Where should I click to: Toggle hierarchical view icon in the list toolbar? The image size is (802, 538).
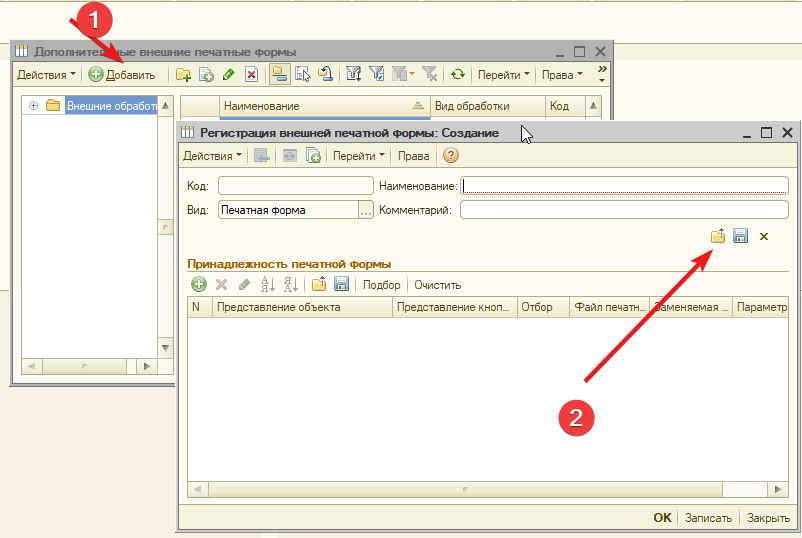tap(279, 75)
